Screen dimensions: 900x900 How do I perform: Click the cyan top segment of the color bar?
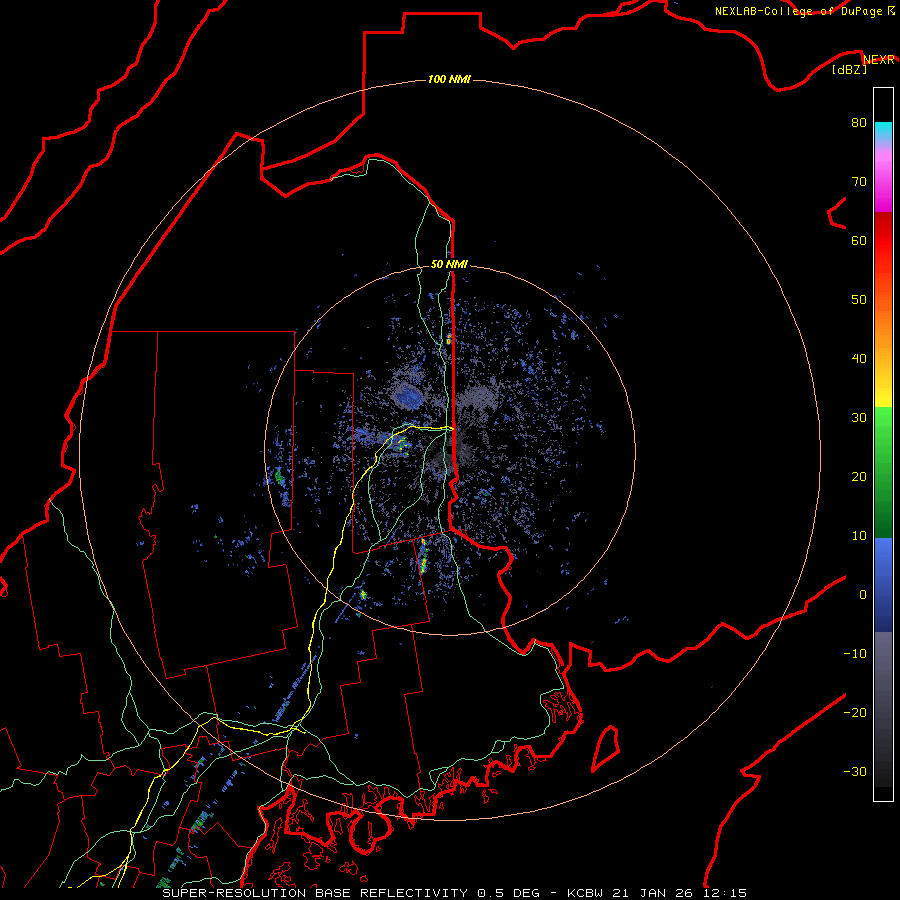pyautogui.click(x=883, y=132)
